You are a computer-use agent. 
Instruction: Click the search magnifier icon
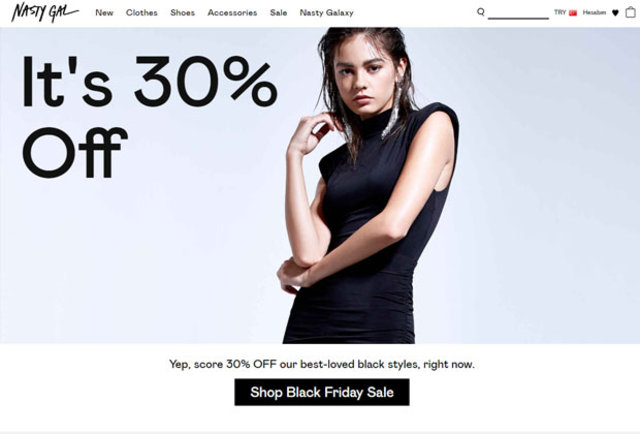point(481,12)
